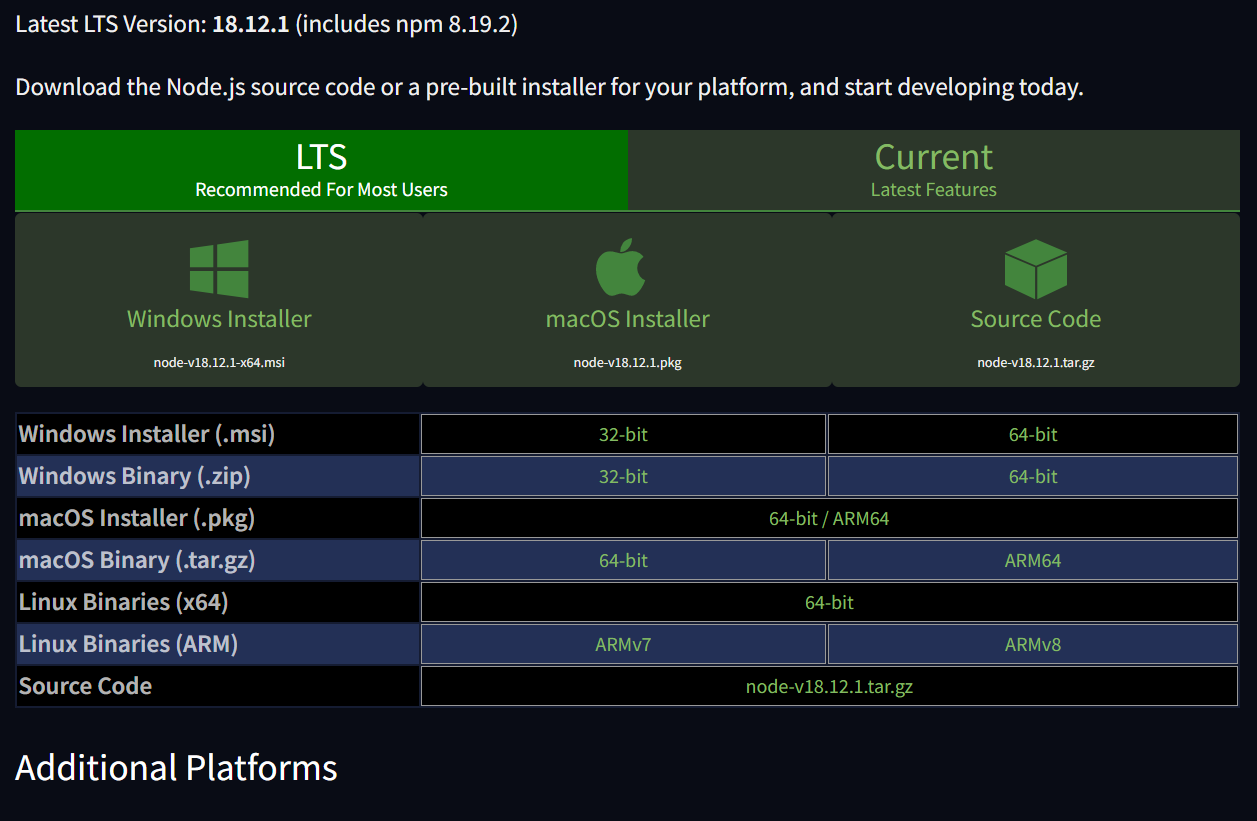Download ARM64 macOS Binary (.tar.gz)

pyautogui.click(x=1032, y=560)
